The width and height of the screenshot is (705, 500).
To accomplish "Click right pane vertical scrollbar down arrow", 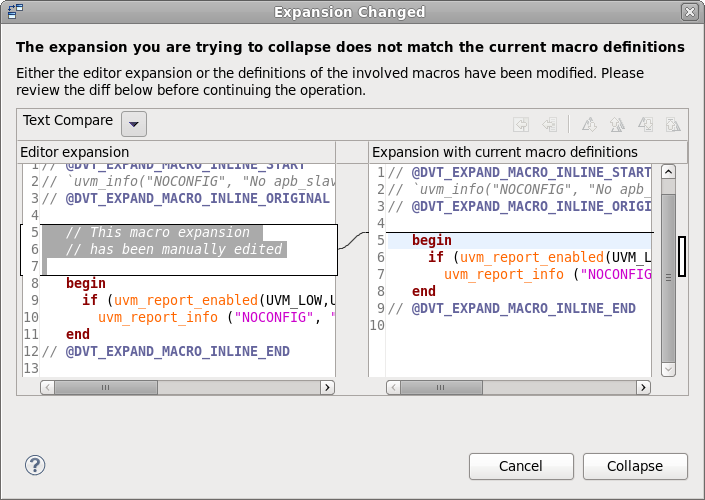I will [x=669, y=369].
